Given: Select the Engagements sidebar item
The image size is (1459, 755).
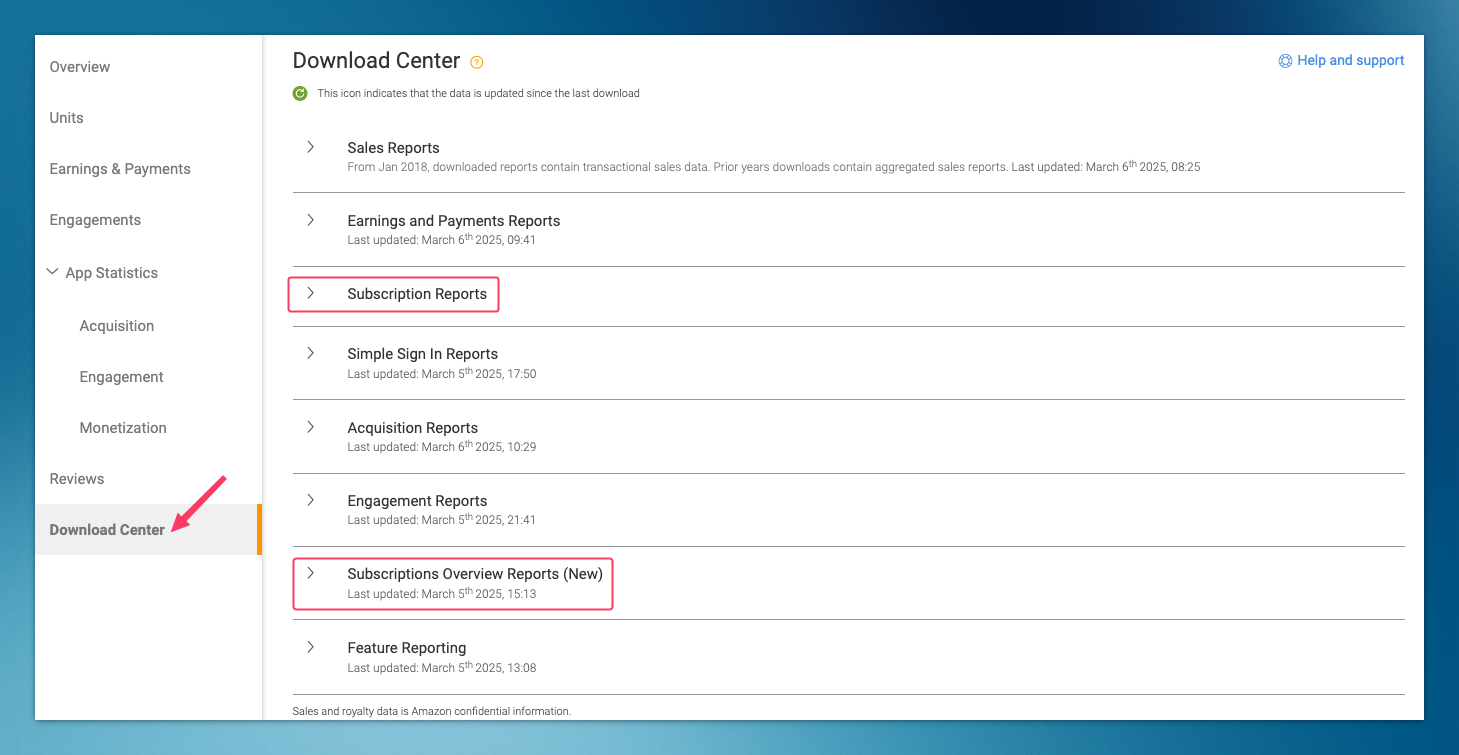Looking at the screenshot, I should (x=95, y=219).
